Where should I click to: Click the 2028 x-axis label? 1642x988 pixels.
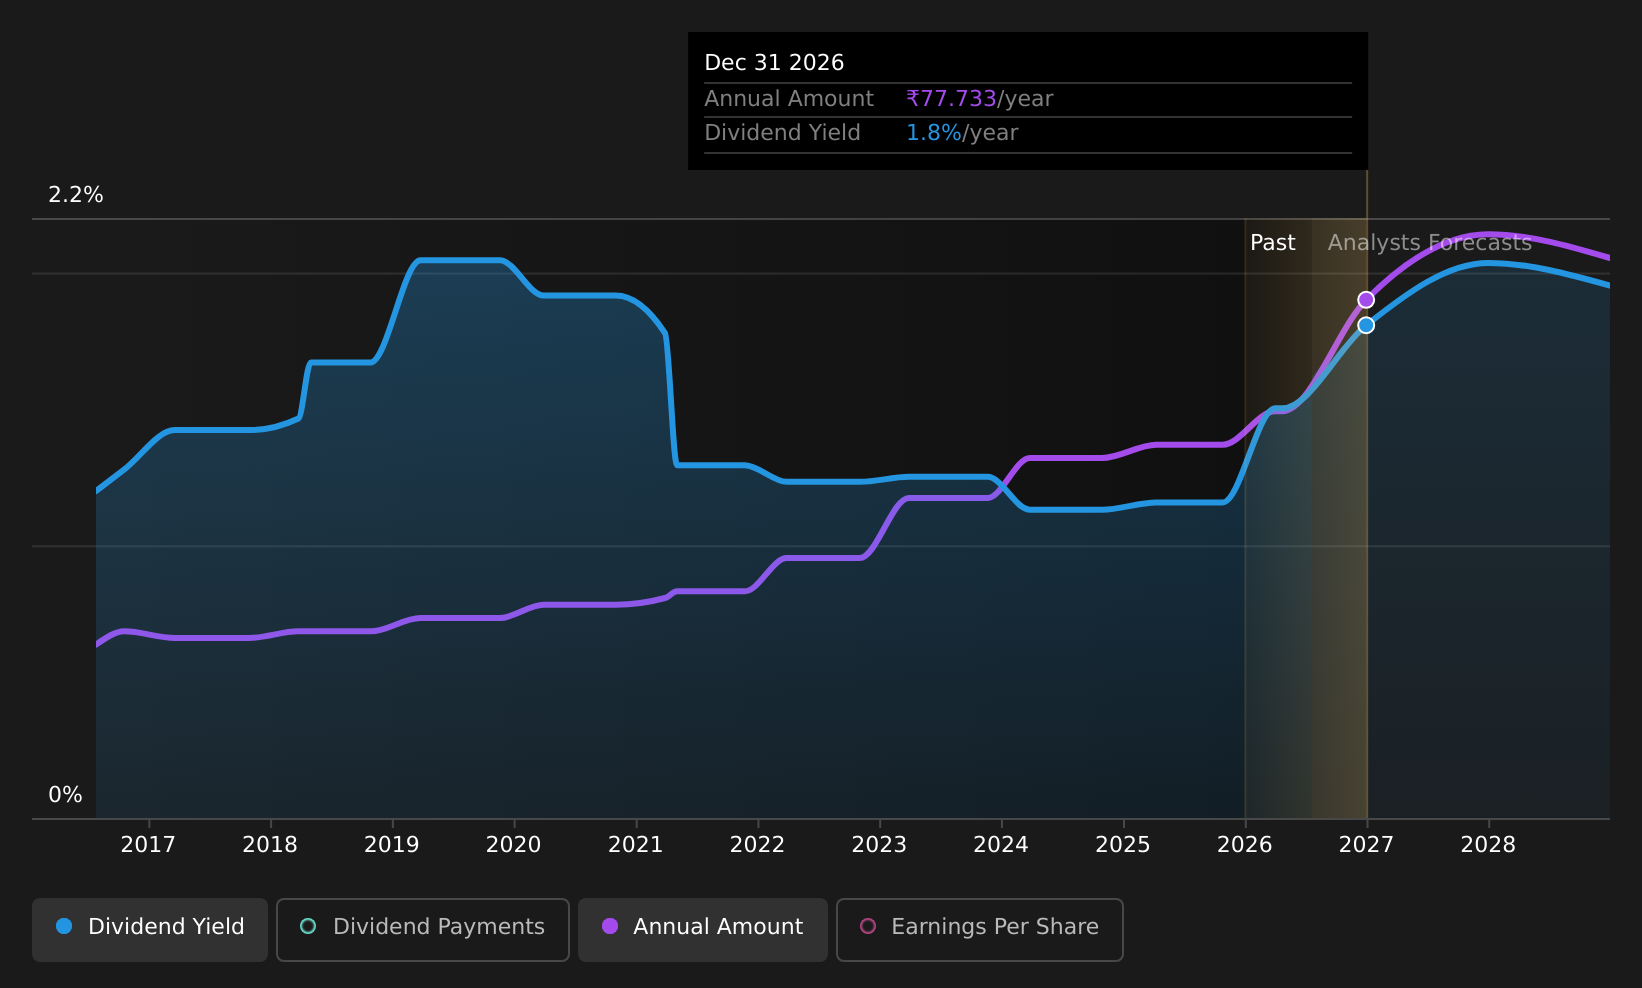pos(1489,845)
